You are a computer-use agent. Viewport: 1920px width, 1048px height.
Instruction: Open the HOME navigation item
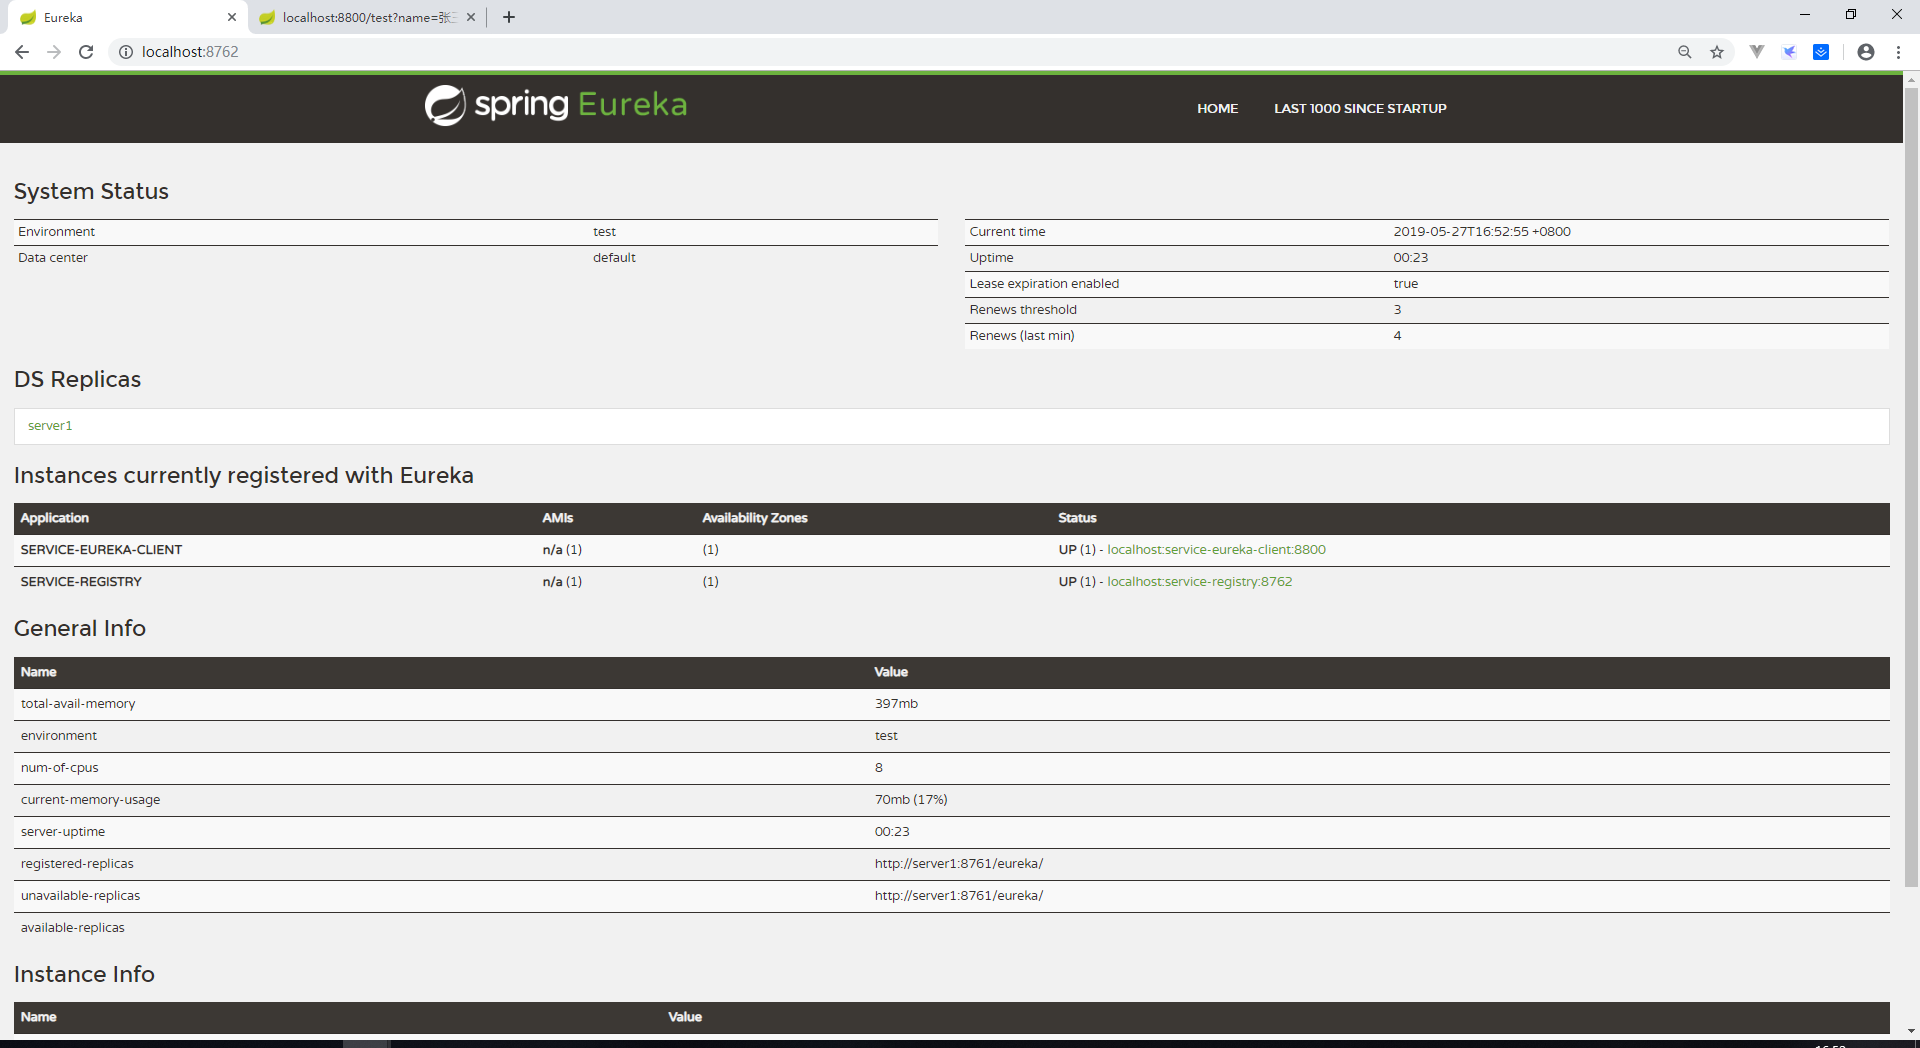(1217, 108)
